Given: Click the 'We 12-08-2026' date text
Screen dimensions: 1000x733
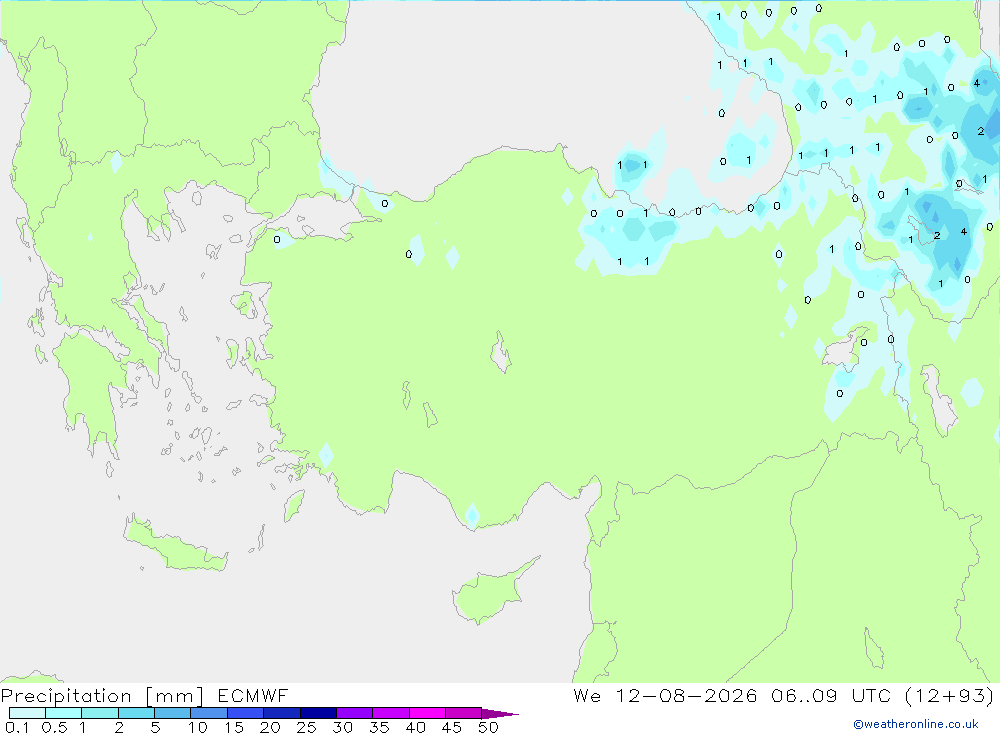Looking at the screenshot, I should (665, 695).
